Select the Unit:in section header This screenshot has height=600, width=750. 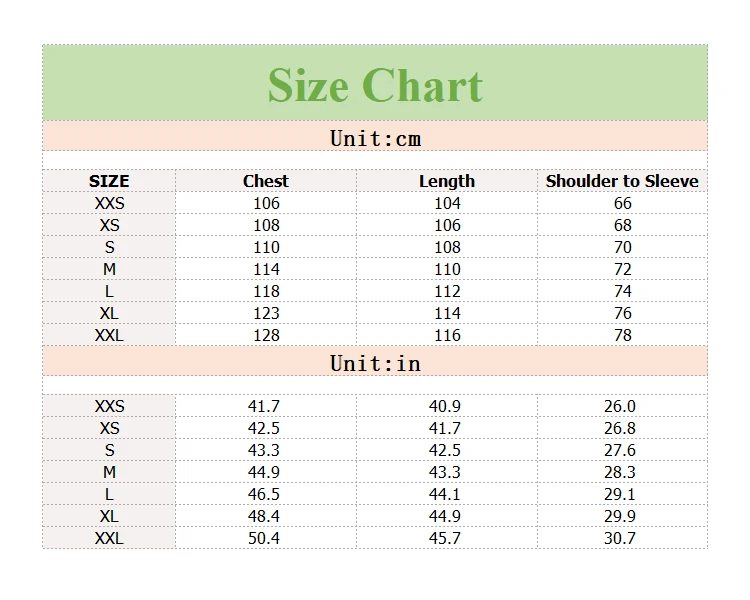click(x=375, y=362)
